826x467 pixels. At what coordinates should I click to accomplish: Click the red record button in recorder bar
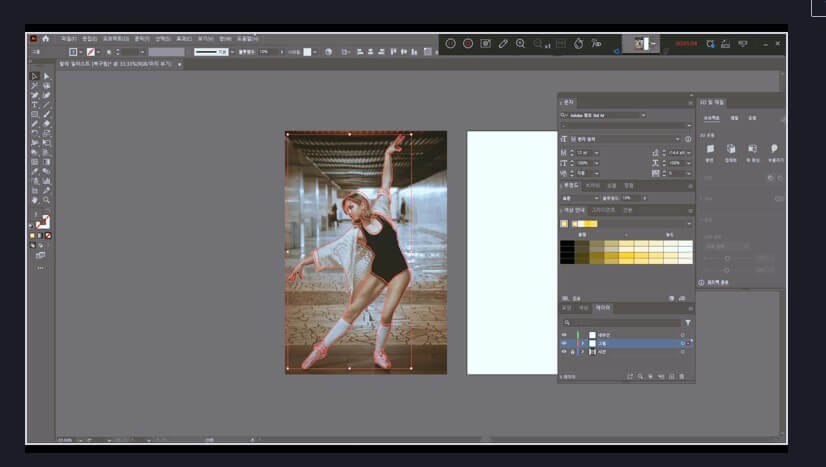click(x=467, y=44)
